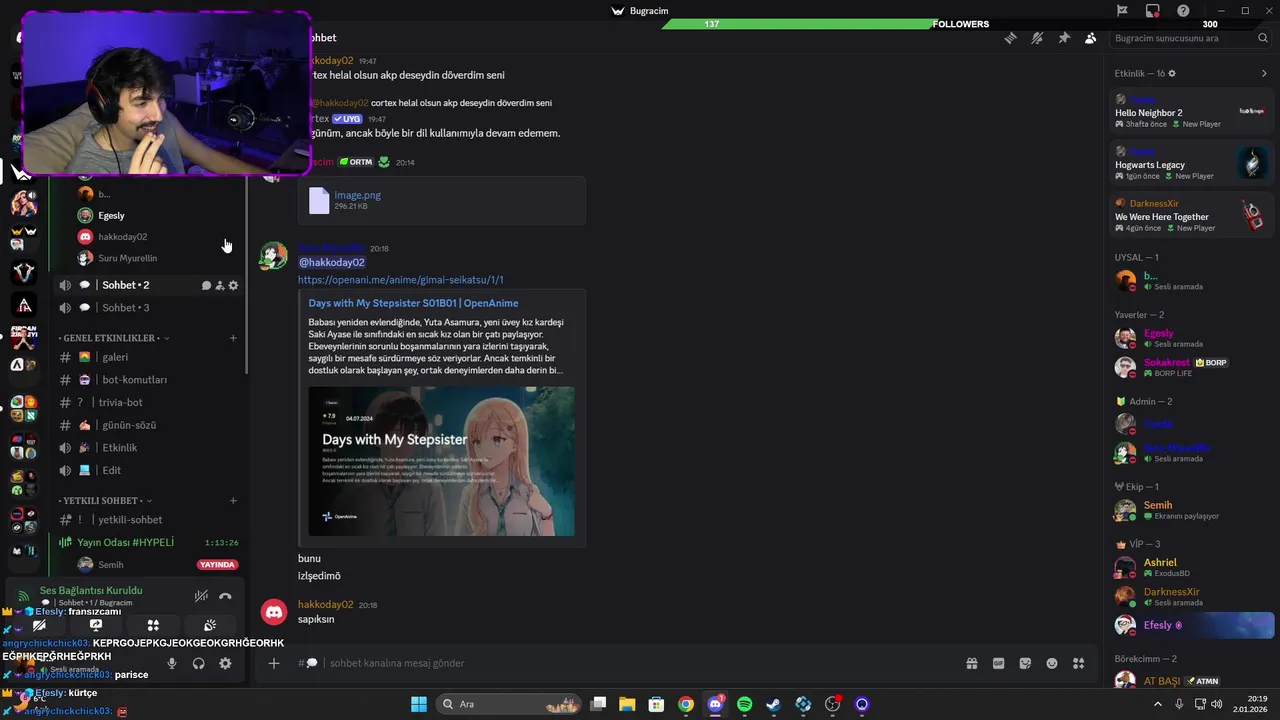Screen dimensions: 1280x720
Task: Click the @hakkoday02 mention
Action: [331, 263]
